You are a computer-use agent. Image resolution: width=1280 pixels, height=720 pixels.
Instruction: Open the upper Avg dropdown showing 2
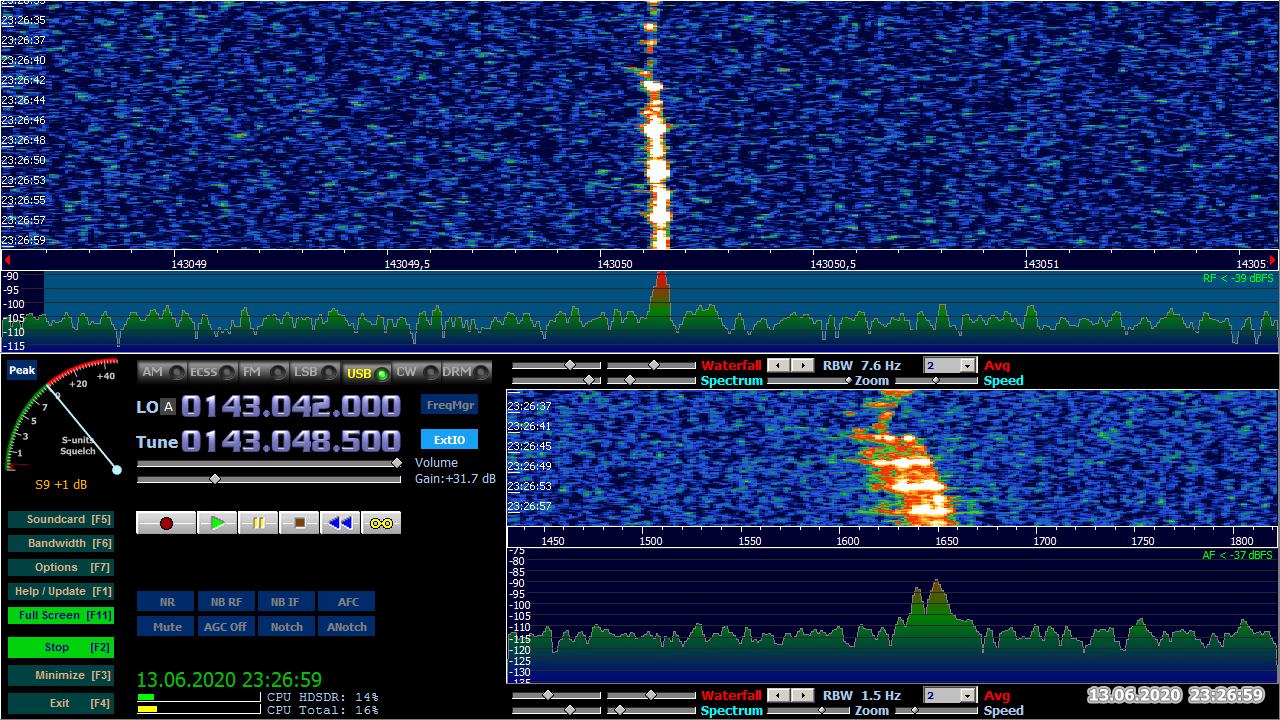[967, 366]
